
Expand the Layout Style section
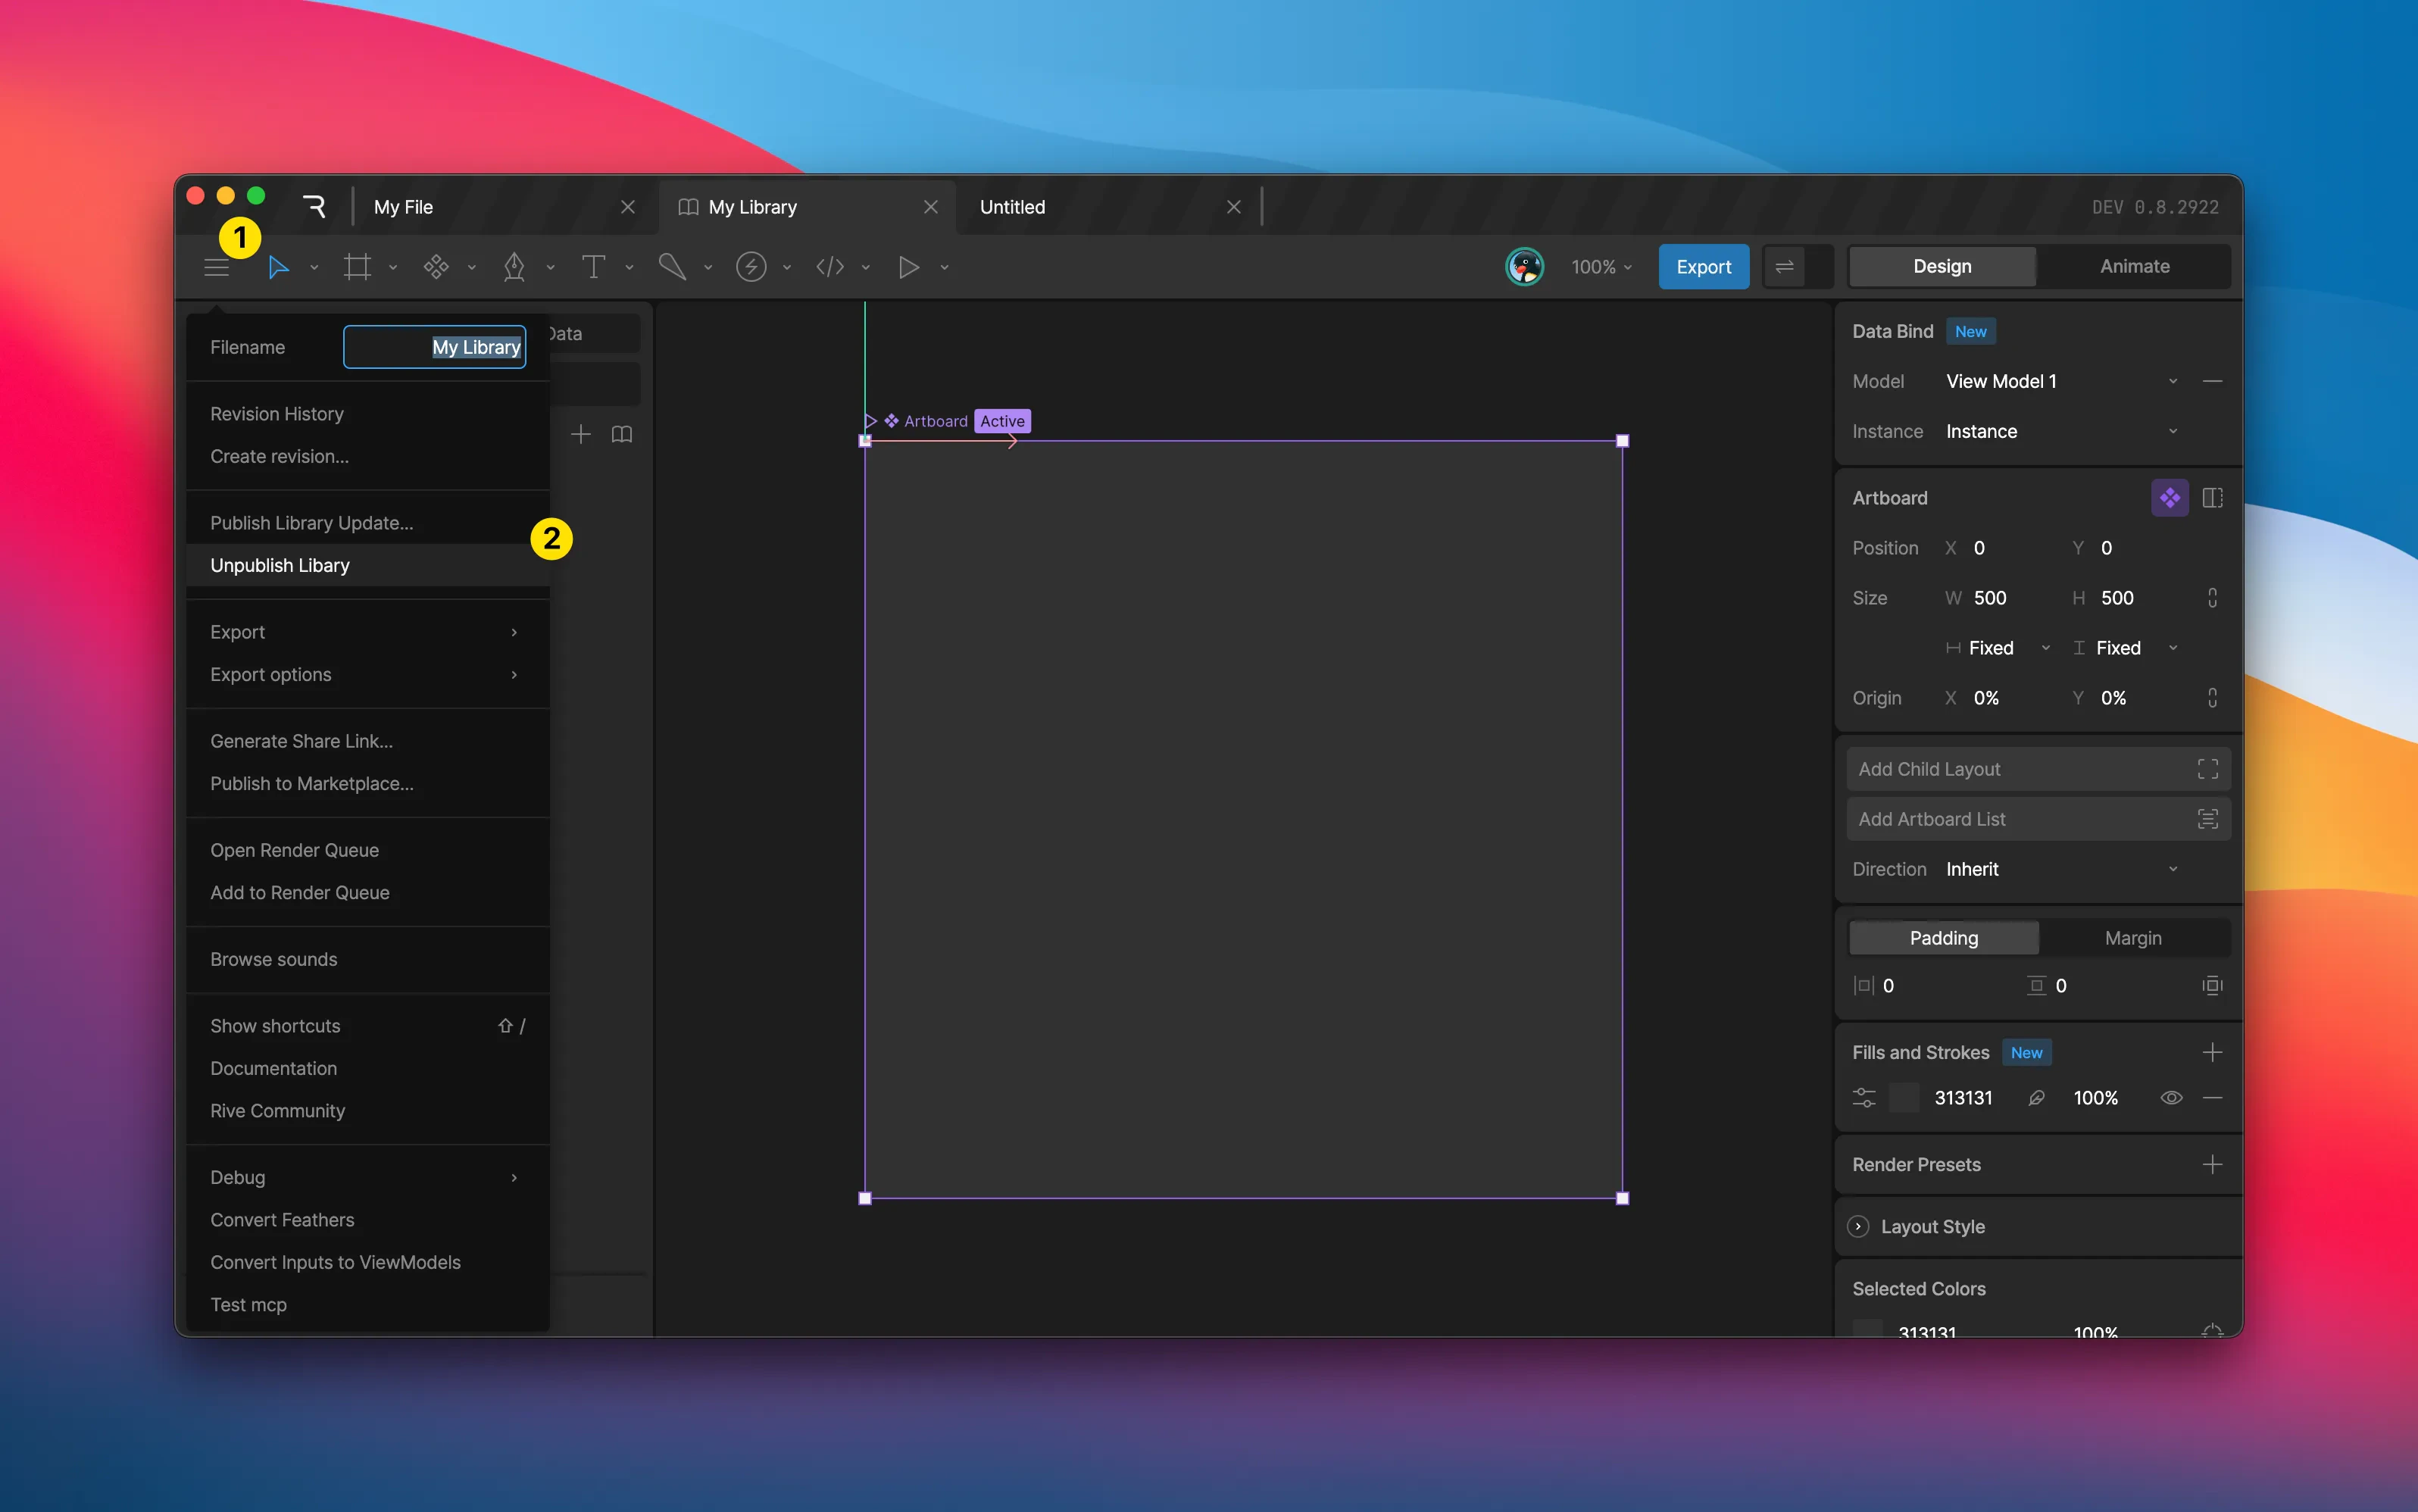[1858, 1226]
